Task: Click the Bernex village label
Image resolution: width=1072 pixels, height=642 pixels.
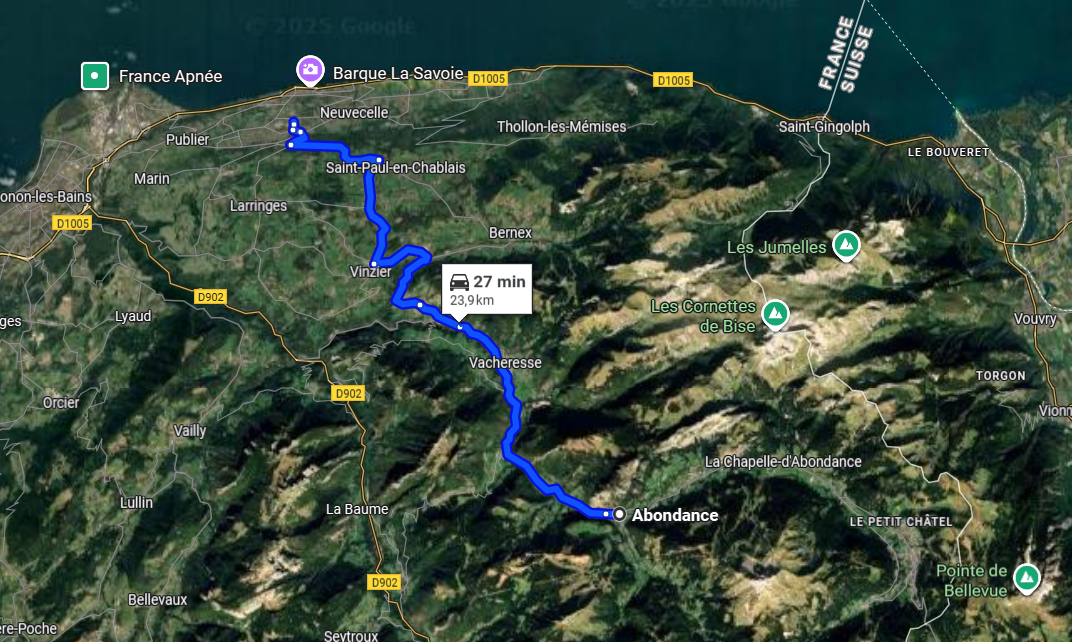Action: point(510,232)
